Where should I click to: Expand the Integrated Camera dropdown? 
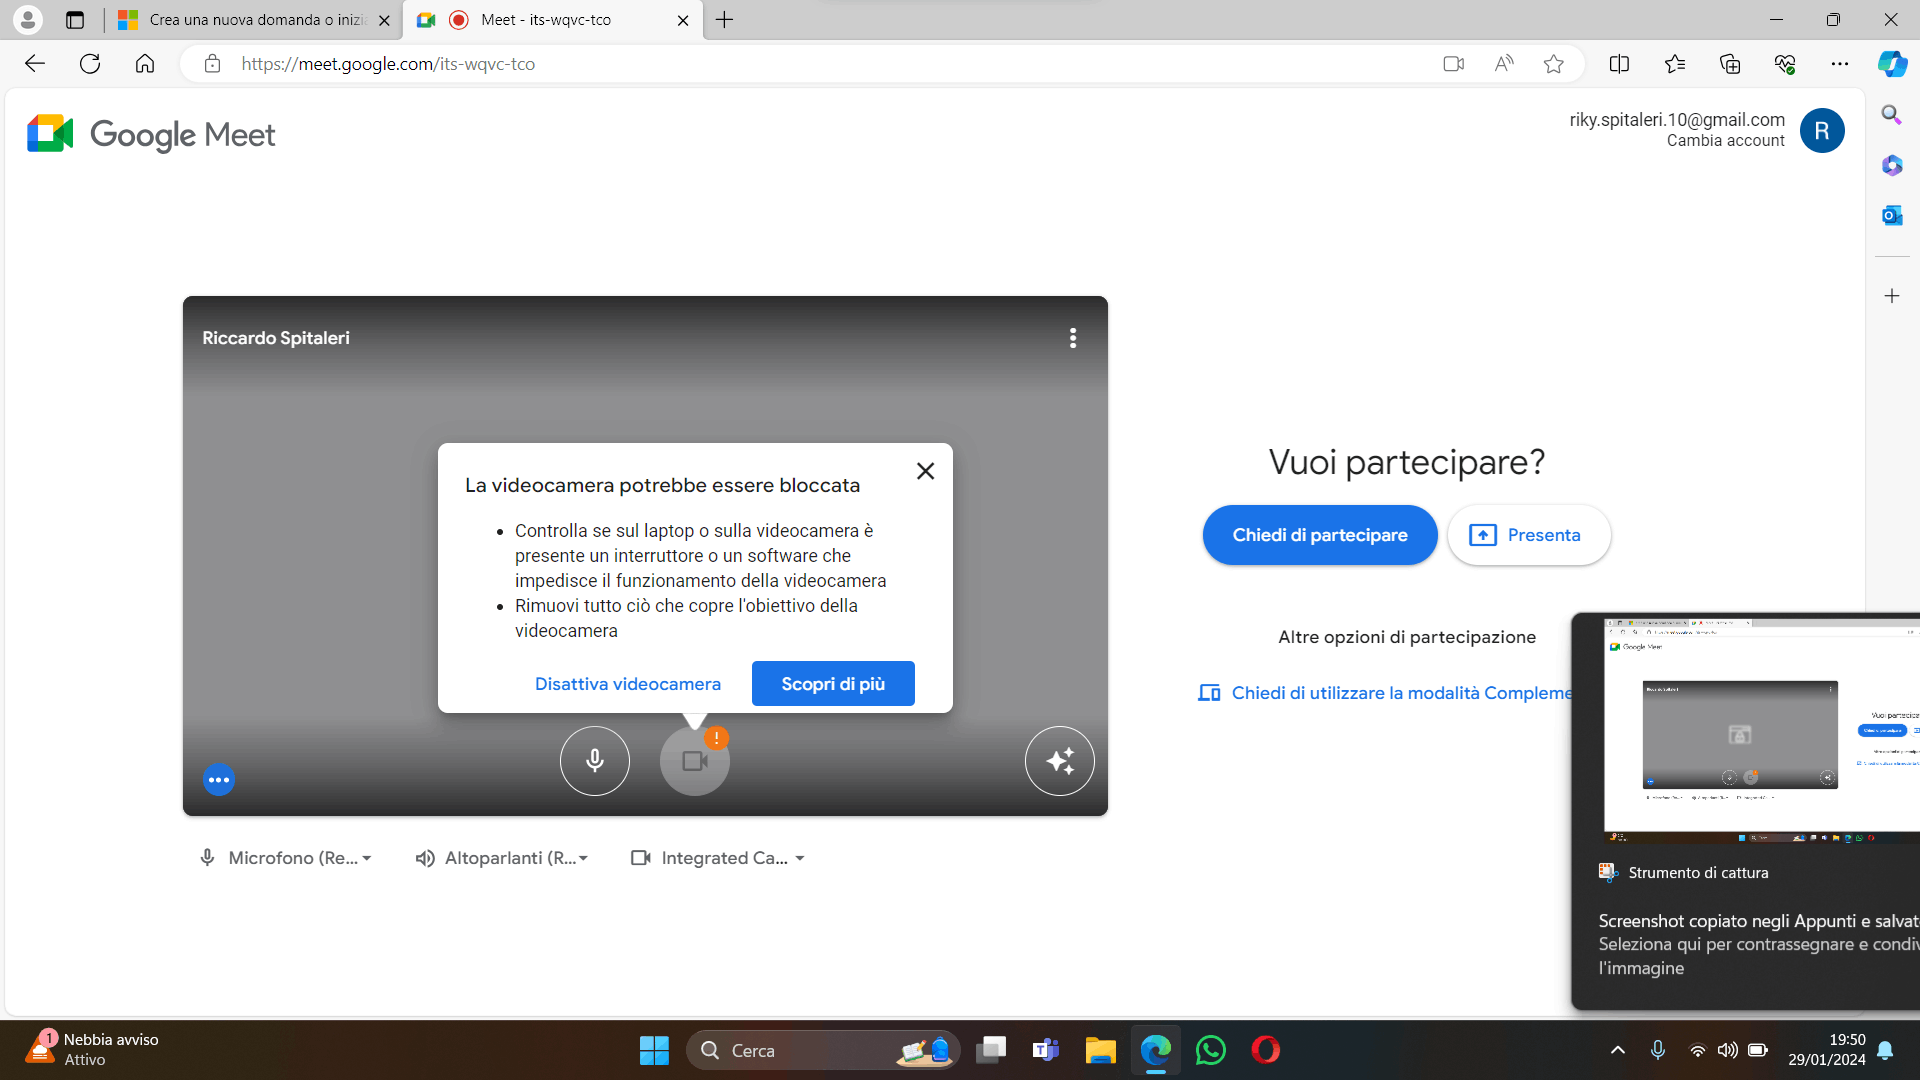tap(718, 858)
